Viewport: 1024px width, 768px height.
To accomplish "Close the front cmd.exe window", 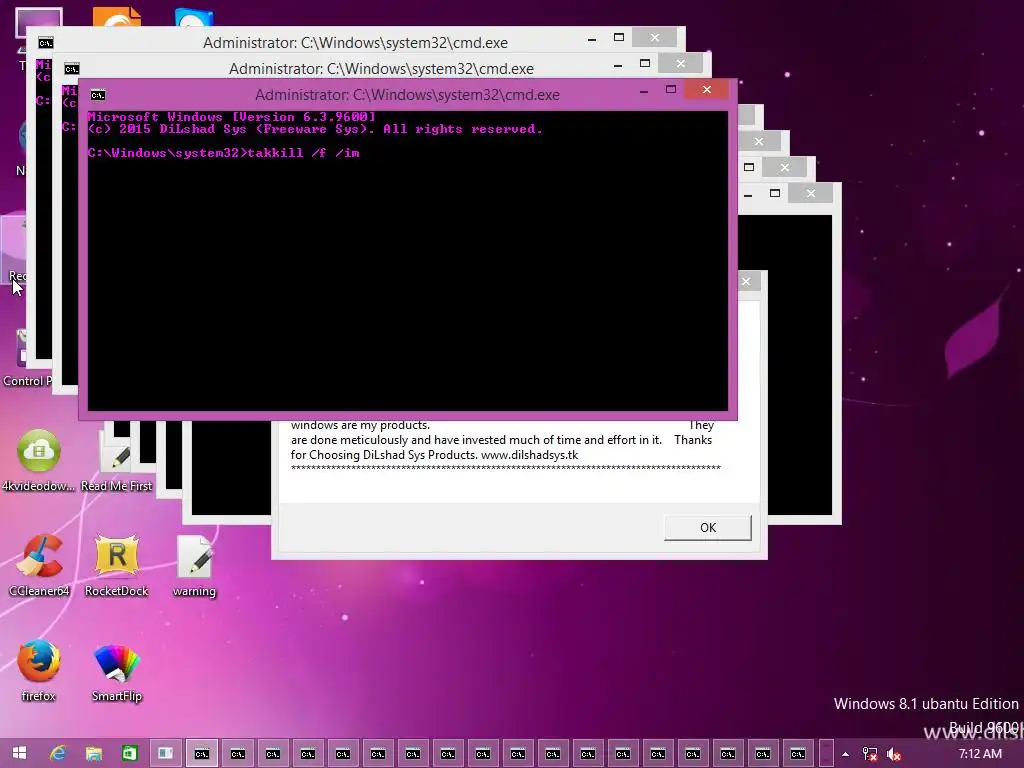I will point(707,89).
